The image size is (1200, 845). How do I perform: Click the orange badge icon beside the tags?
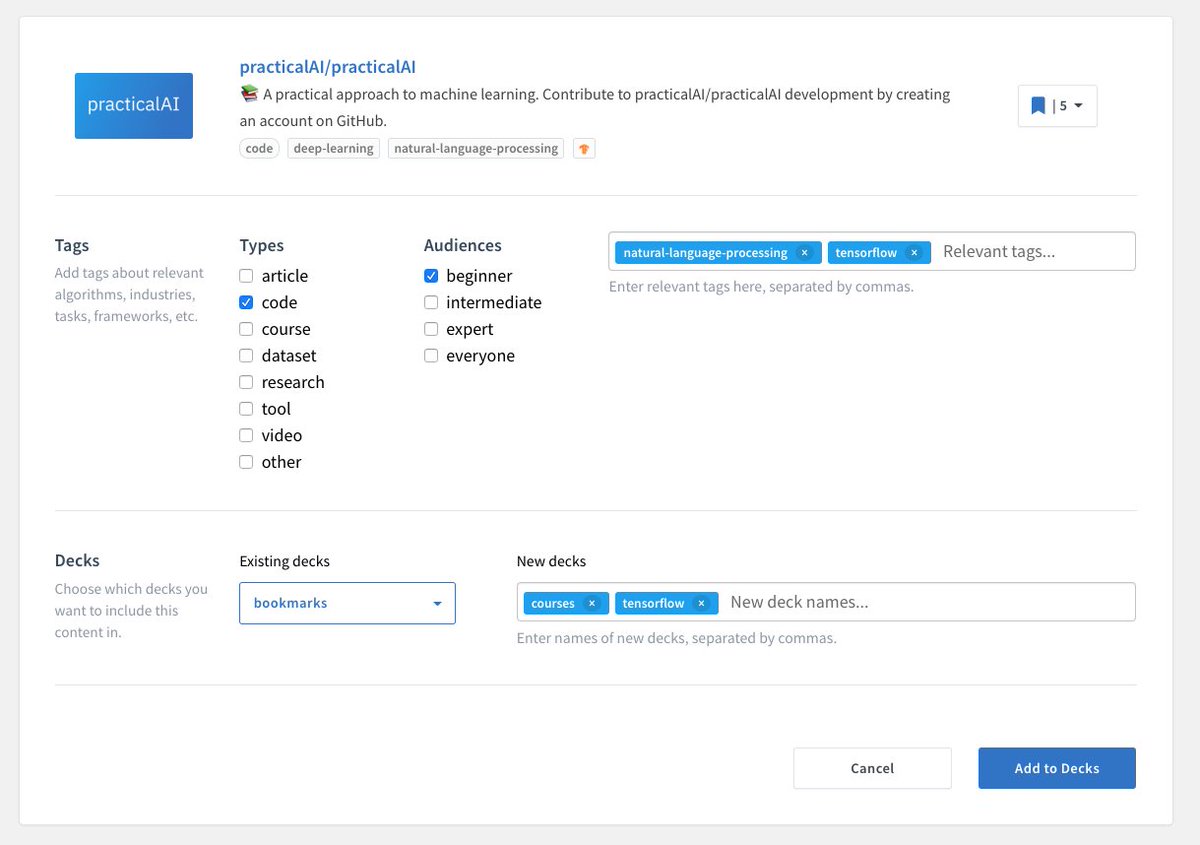tap(584, 149)
